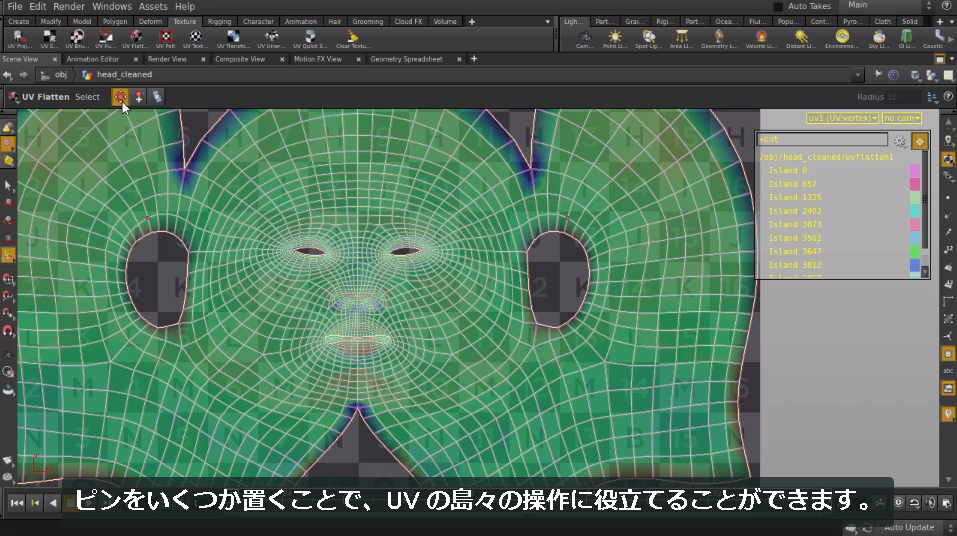Add an Environment Light from the shelf
Viewport: 957px width, 536px height.
[x=842, y=39]
